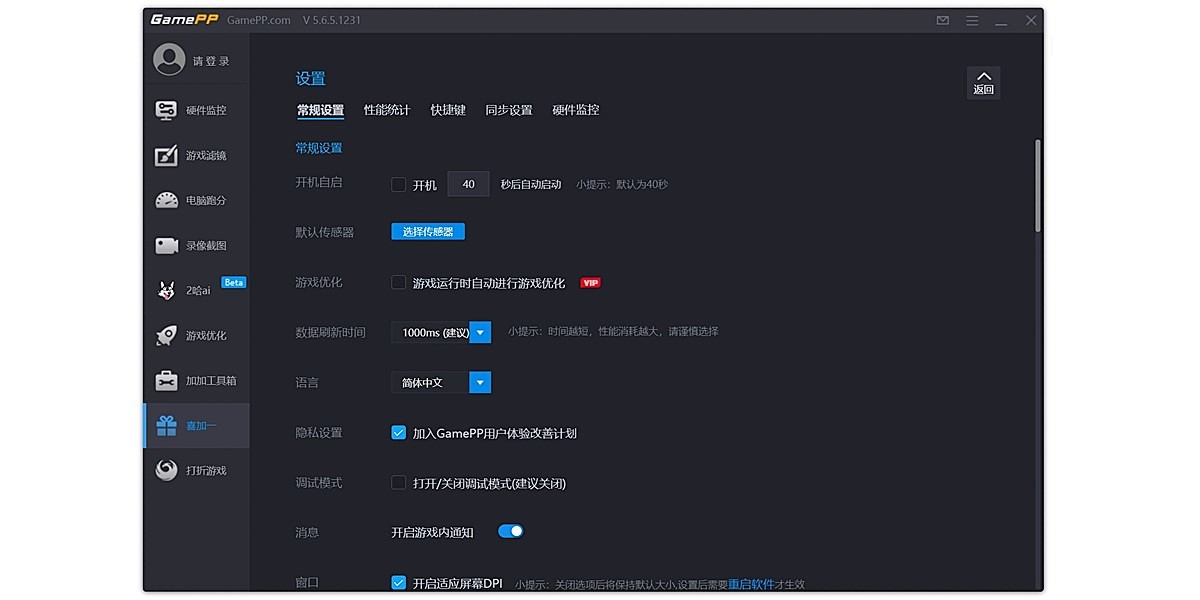Tick the 打开/关闭调试模式 checkbox
This screenshot has height=600, width=1200.
point(398,483)
